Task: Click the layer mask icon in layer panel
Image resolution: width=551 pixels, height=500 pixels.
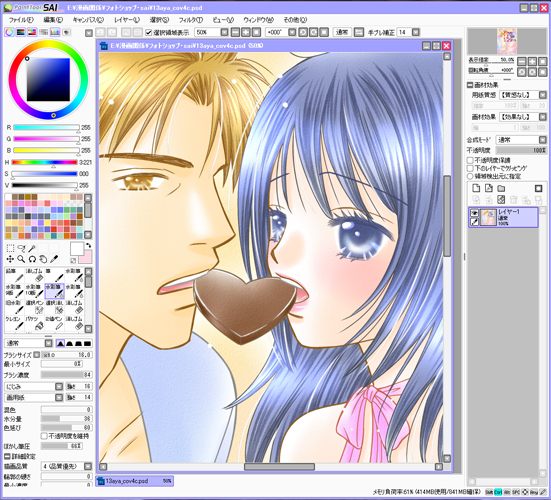Action: [538, 188]
